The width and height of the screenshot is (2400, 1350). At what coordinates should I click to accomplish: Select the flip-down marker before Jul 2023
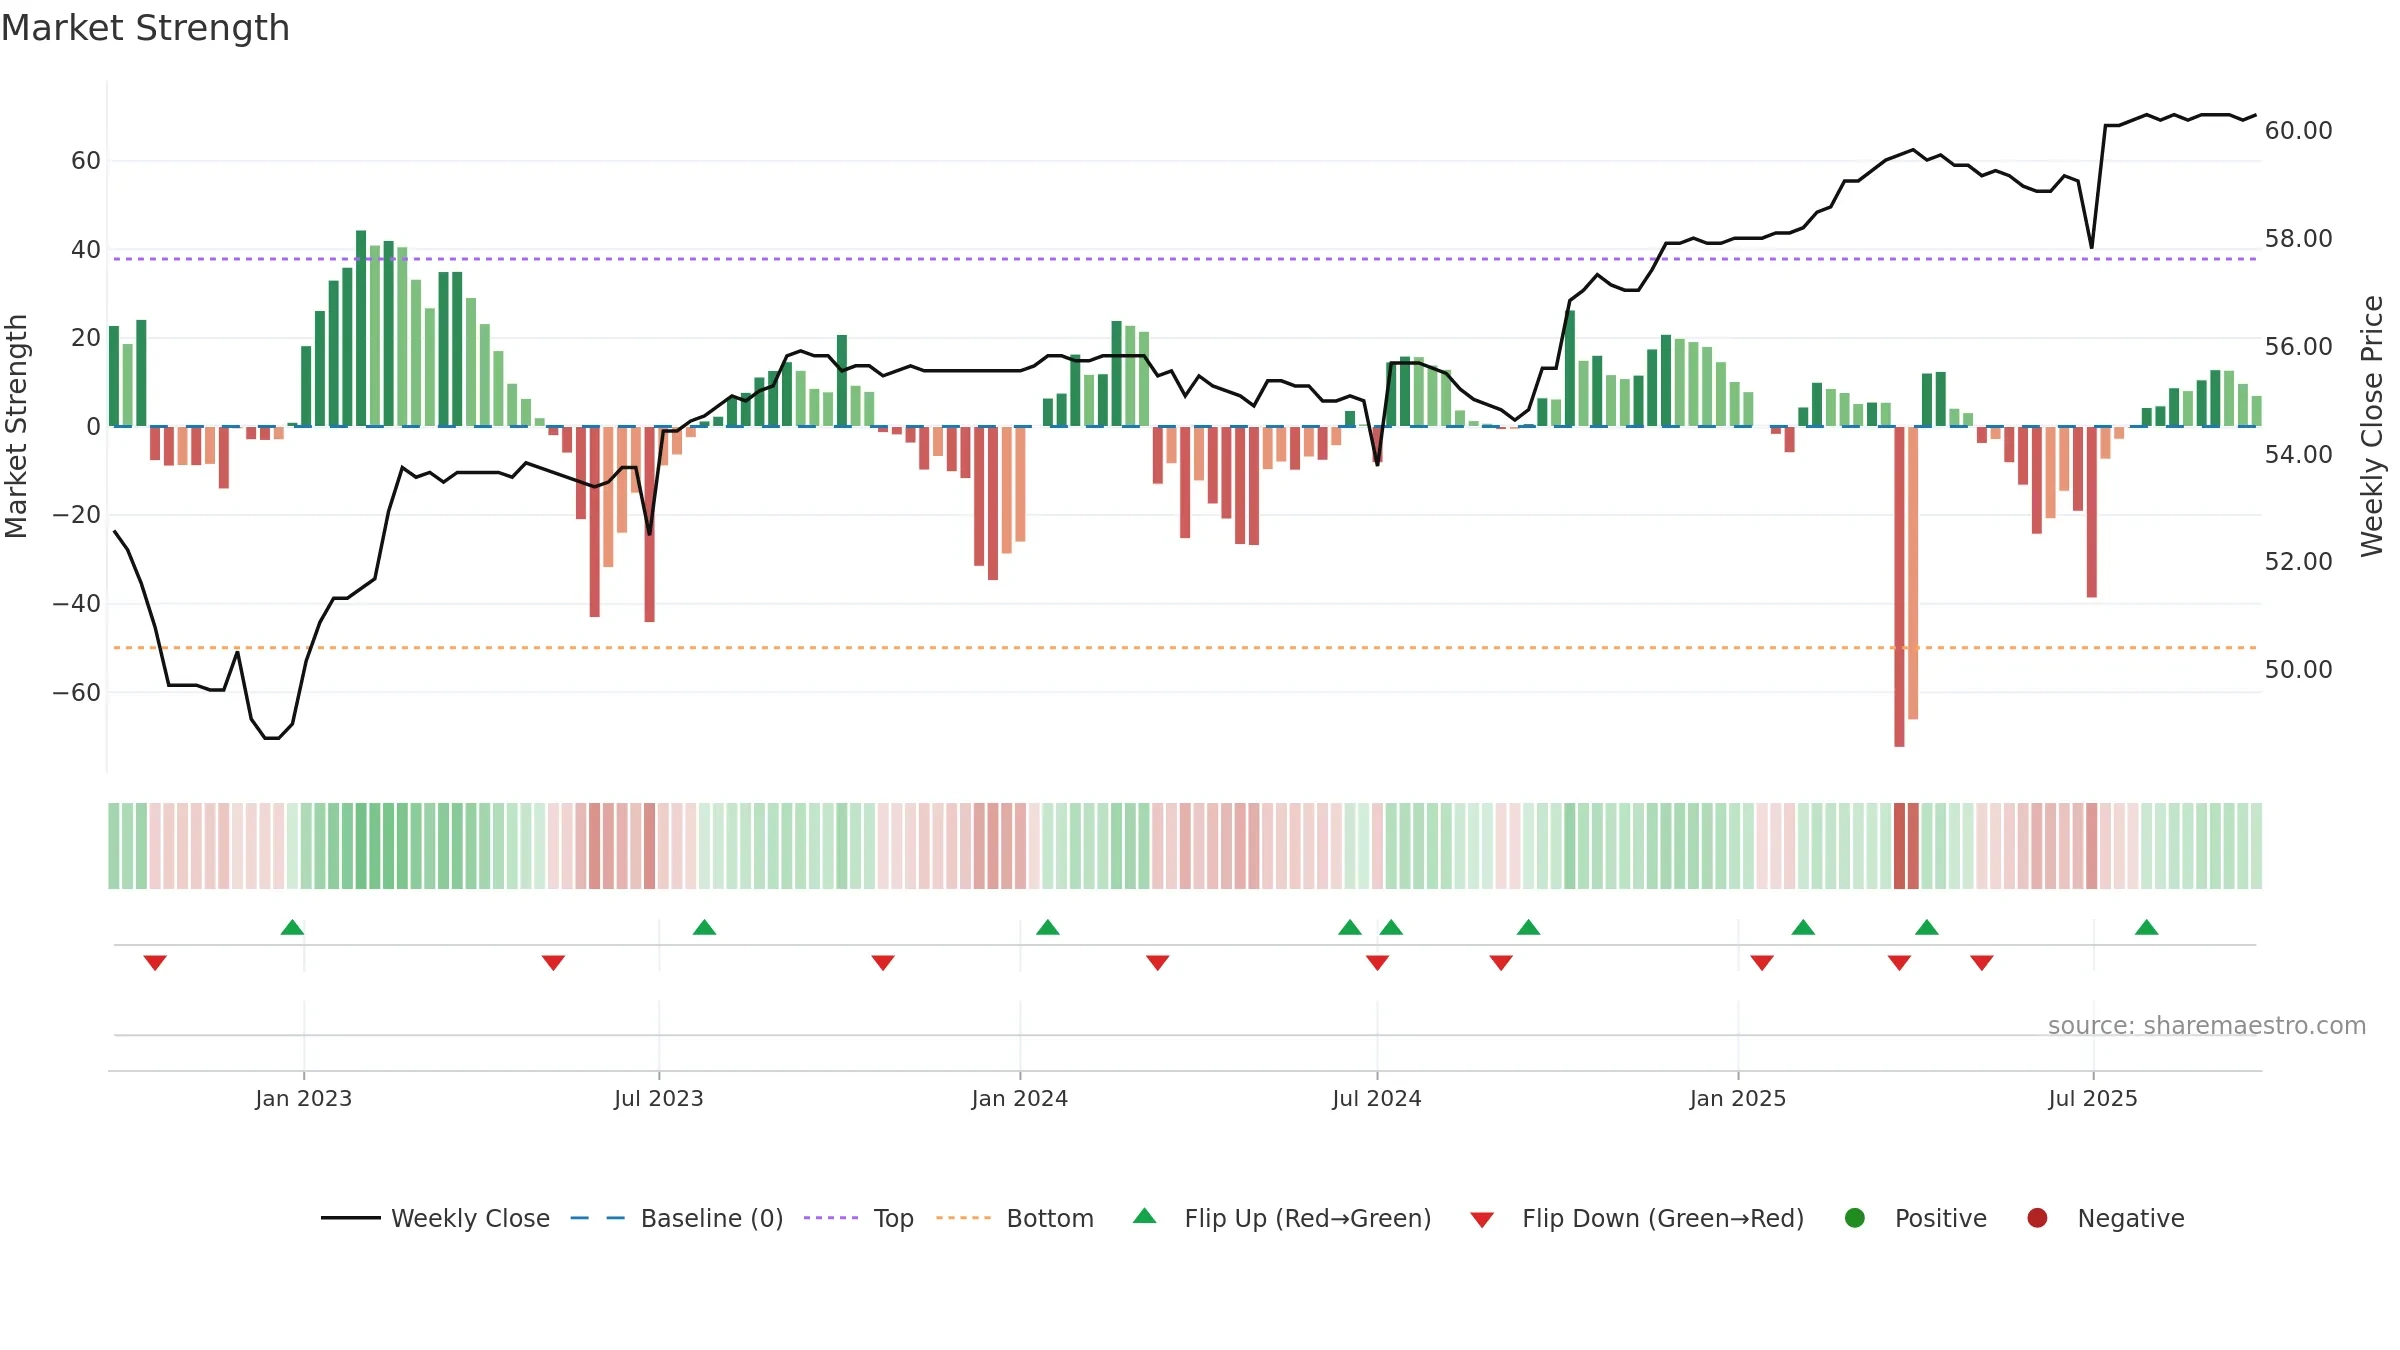553,962
